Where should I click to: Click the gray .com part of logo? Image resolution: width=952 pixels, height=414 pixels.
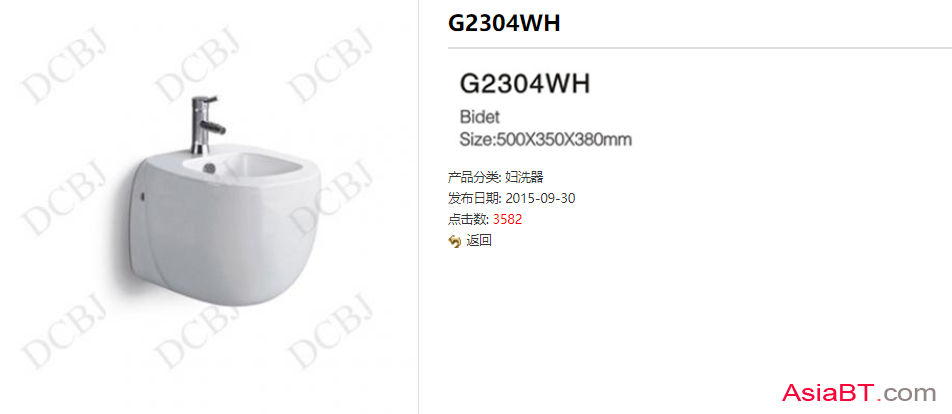tap(908, 393)
